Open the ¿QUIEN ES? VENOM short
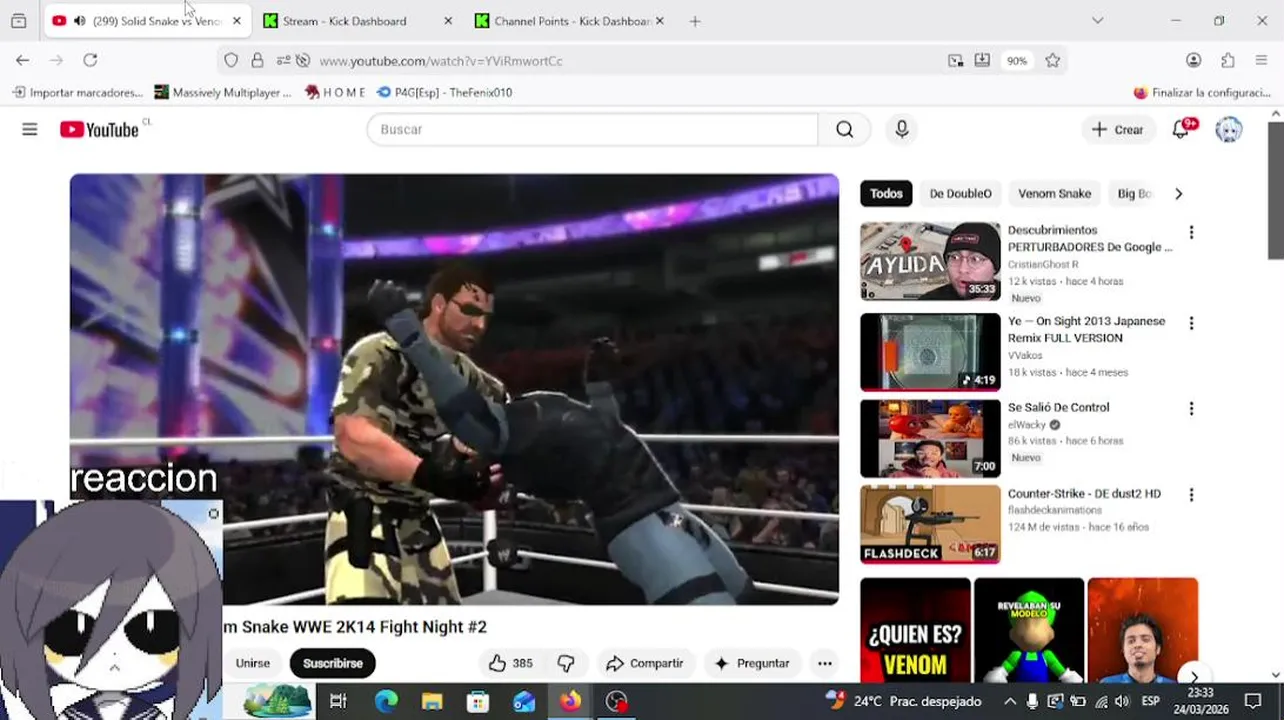The width and height of the screenshot is (1284, 720). point(915,630)
